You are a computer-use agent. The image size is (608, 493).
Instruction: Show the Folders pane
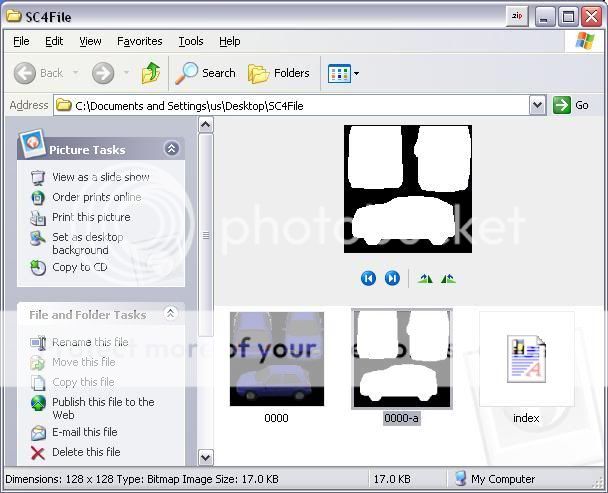click(279, 73)
